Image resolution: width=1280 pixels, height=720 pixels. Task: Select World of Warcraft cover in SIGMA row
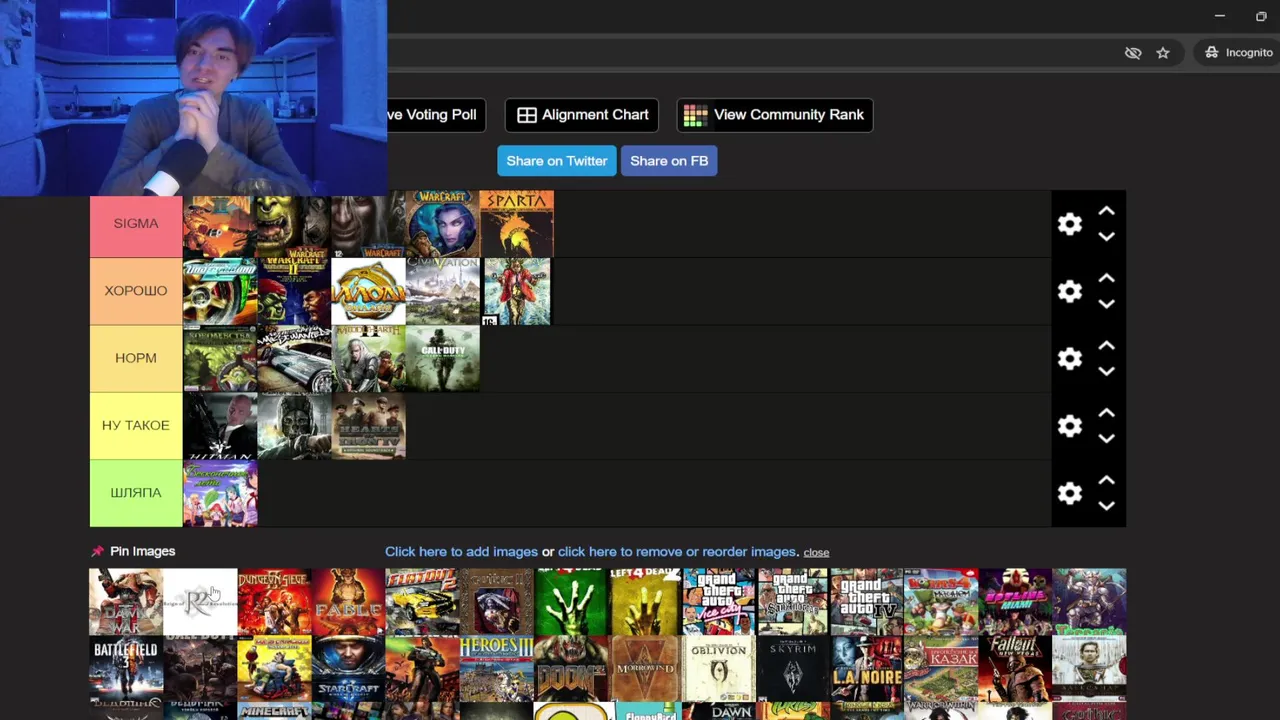click(442, 224)
